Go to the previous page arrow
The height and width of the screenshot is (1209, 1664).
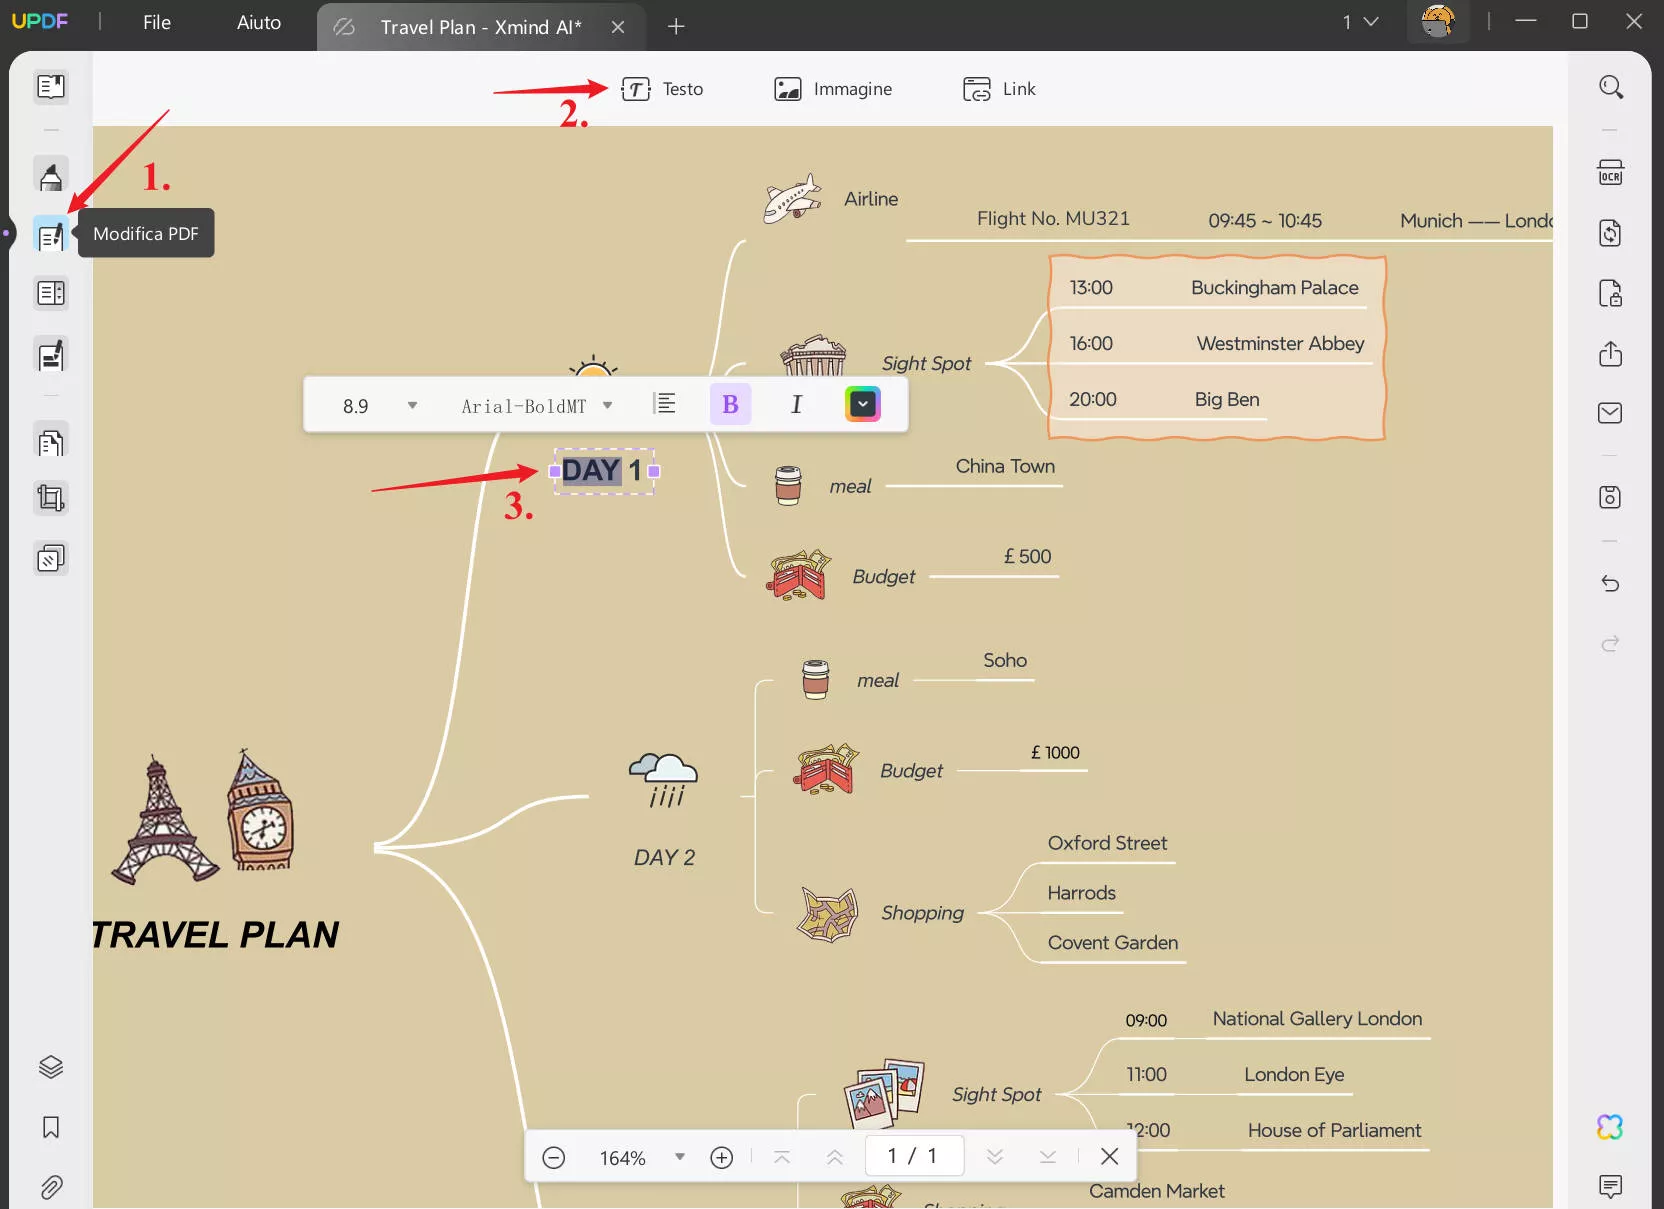(x=835, y=1157)
